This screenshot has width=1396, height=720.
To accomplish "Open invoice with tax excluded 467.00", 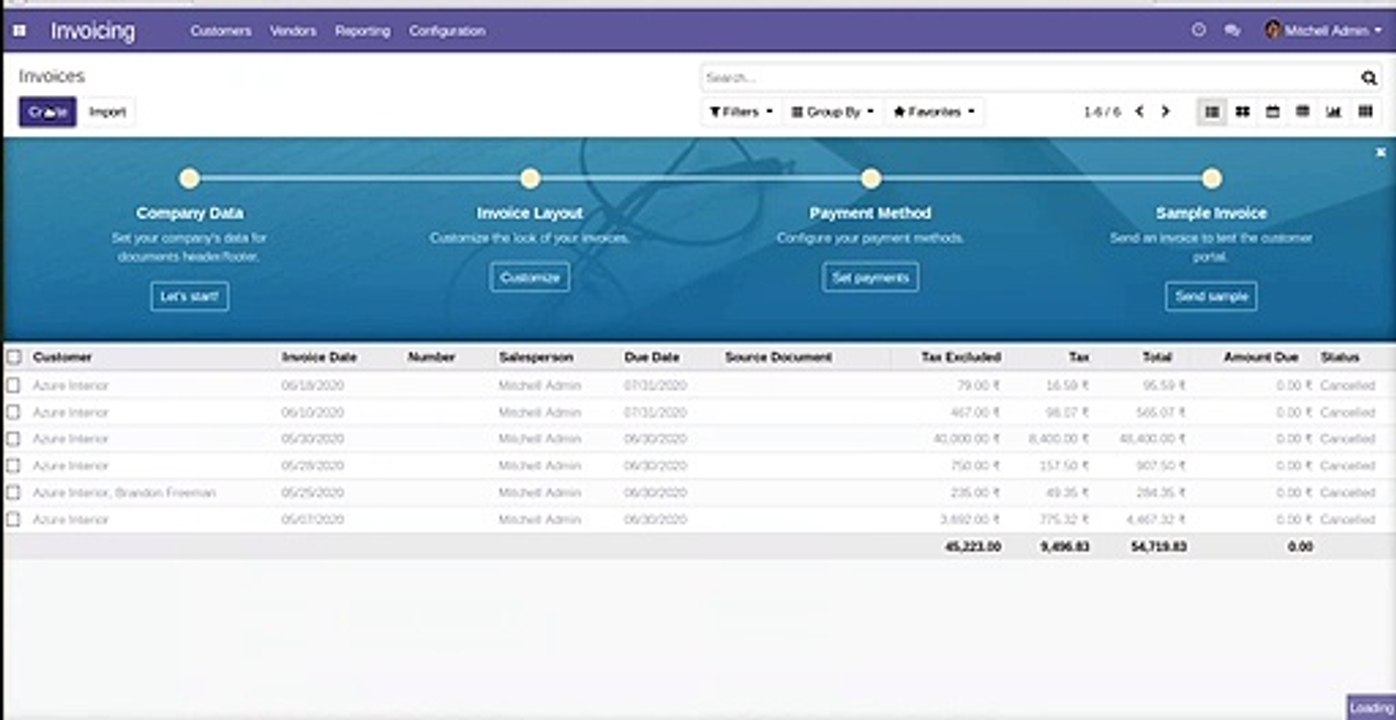I will point(698,412).
